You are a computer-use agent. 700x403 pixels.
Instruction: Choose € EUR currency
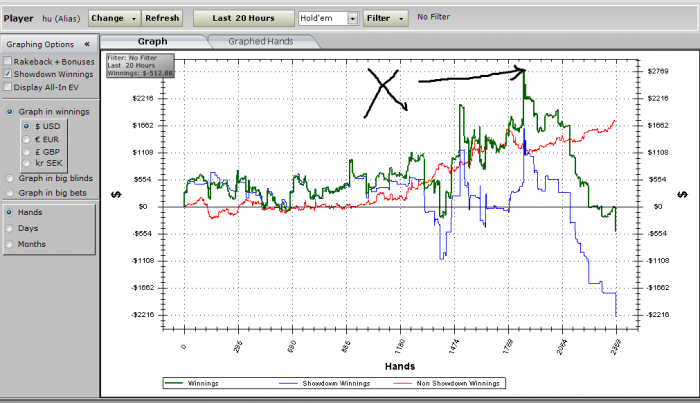point(26,139)
